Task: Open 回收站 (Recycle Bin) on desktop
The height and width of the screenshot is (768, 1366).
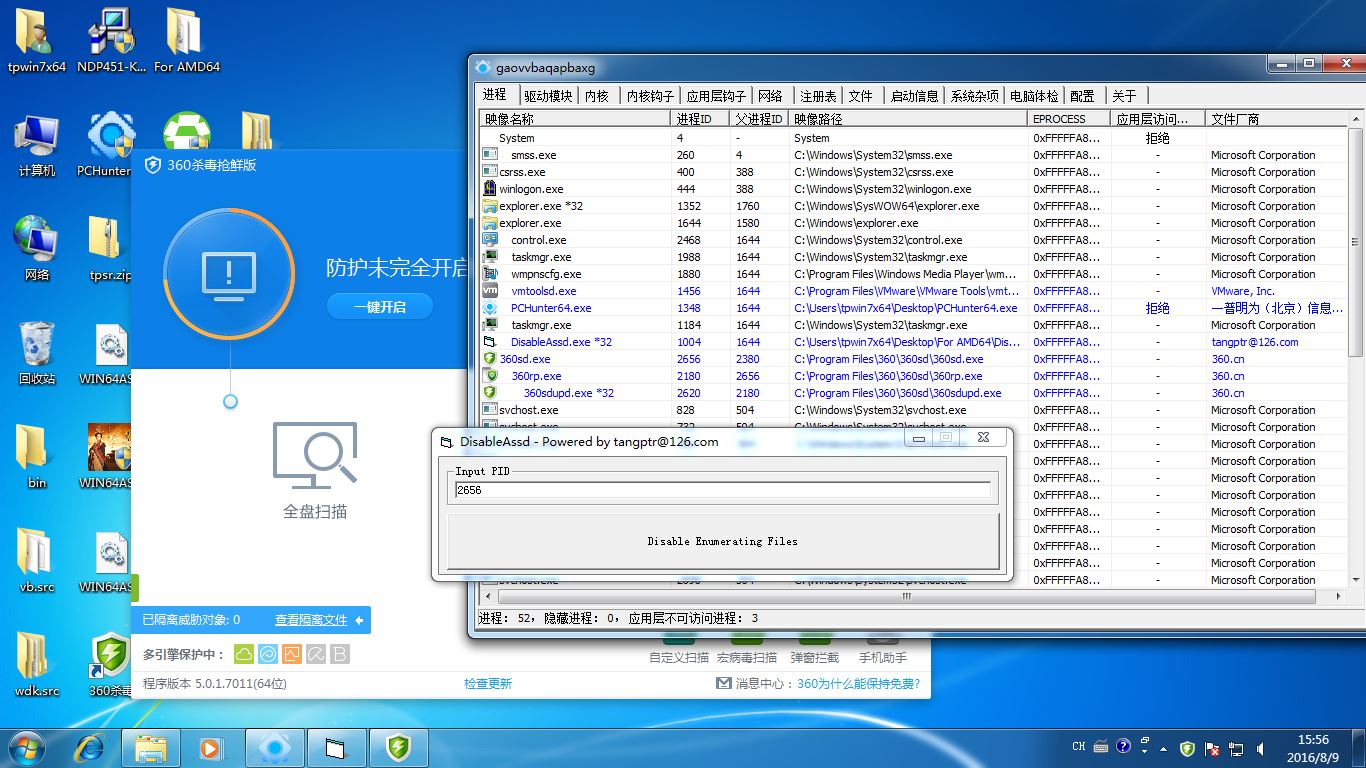Action: click(x=37, y=352)
